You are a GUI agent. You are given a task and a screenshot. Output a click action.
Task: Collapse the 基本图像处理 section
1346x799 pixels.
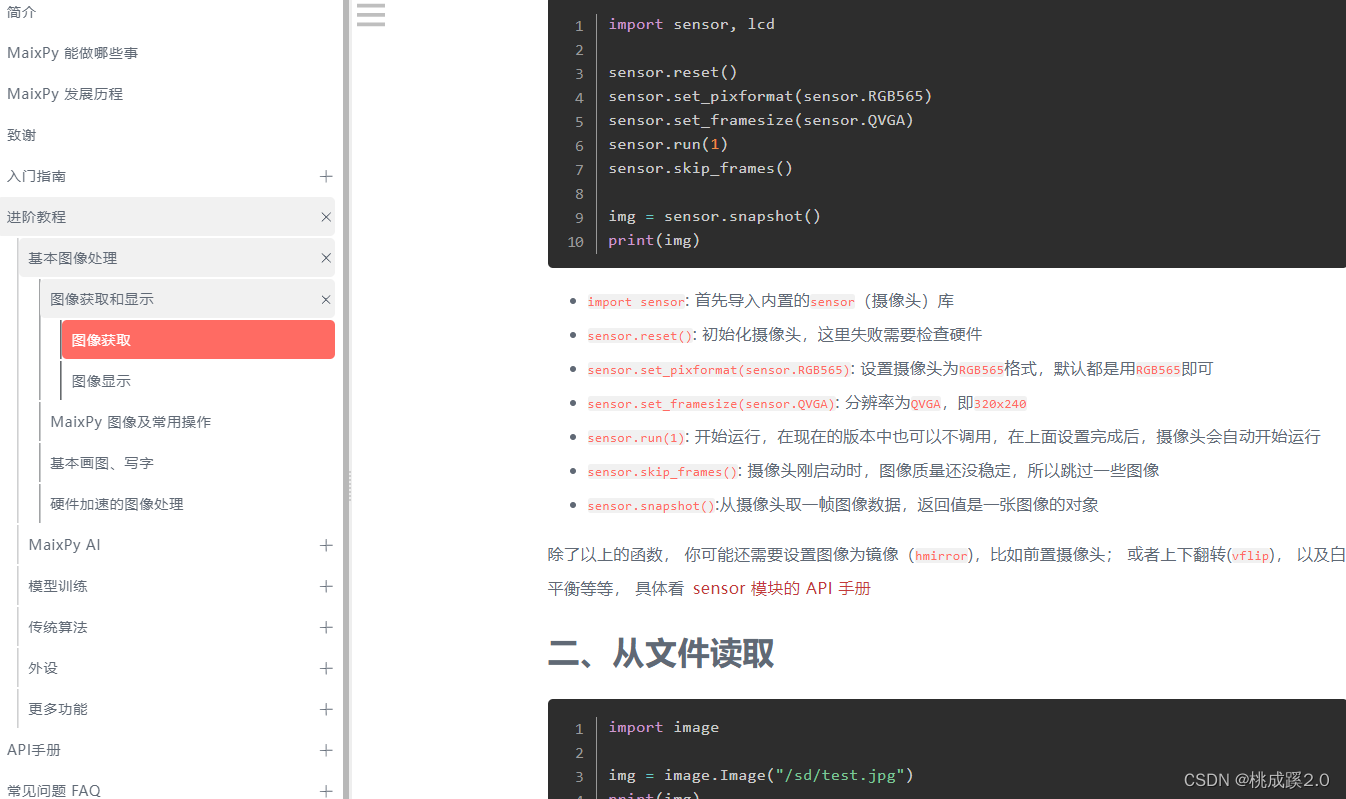point(326,258)
